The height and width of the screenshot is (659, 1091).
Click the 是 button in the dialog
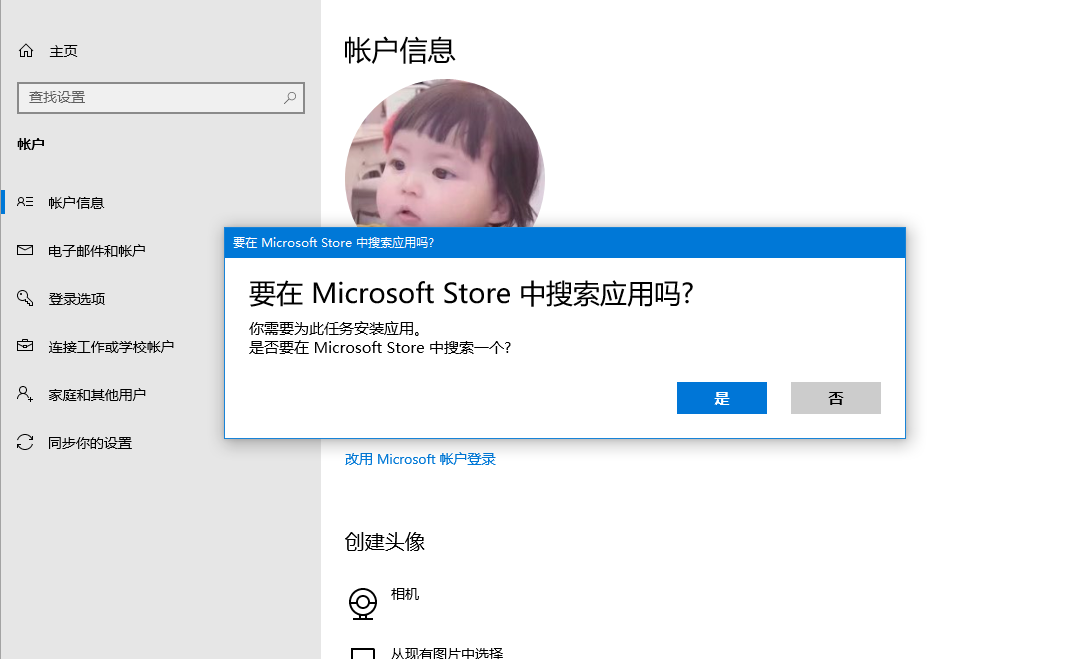[x=722, y=398]
